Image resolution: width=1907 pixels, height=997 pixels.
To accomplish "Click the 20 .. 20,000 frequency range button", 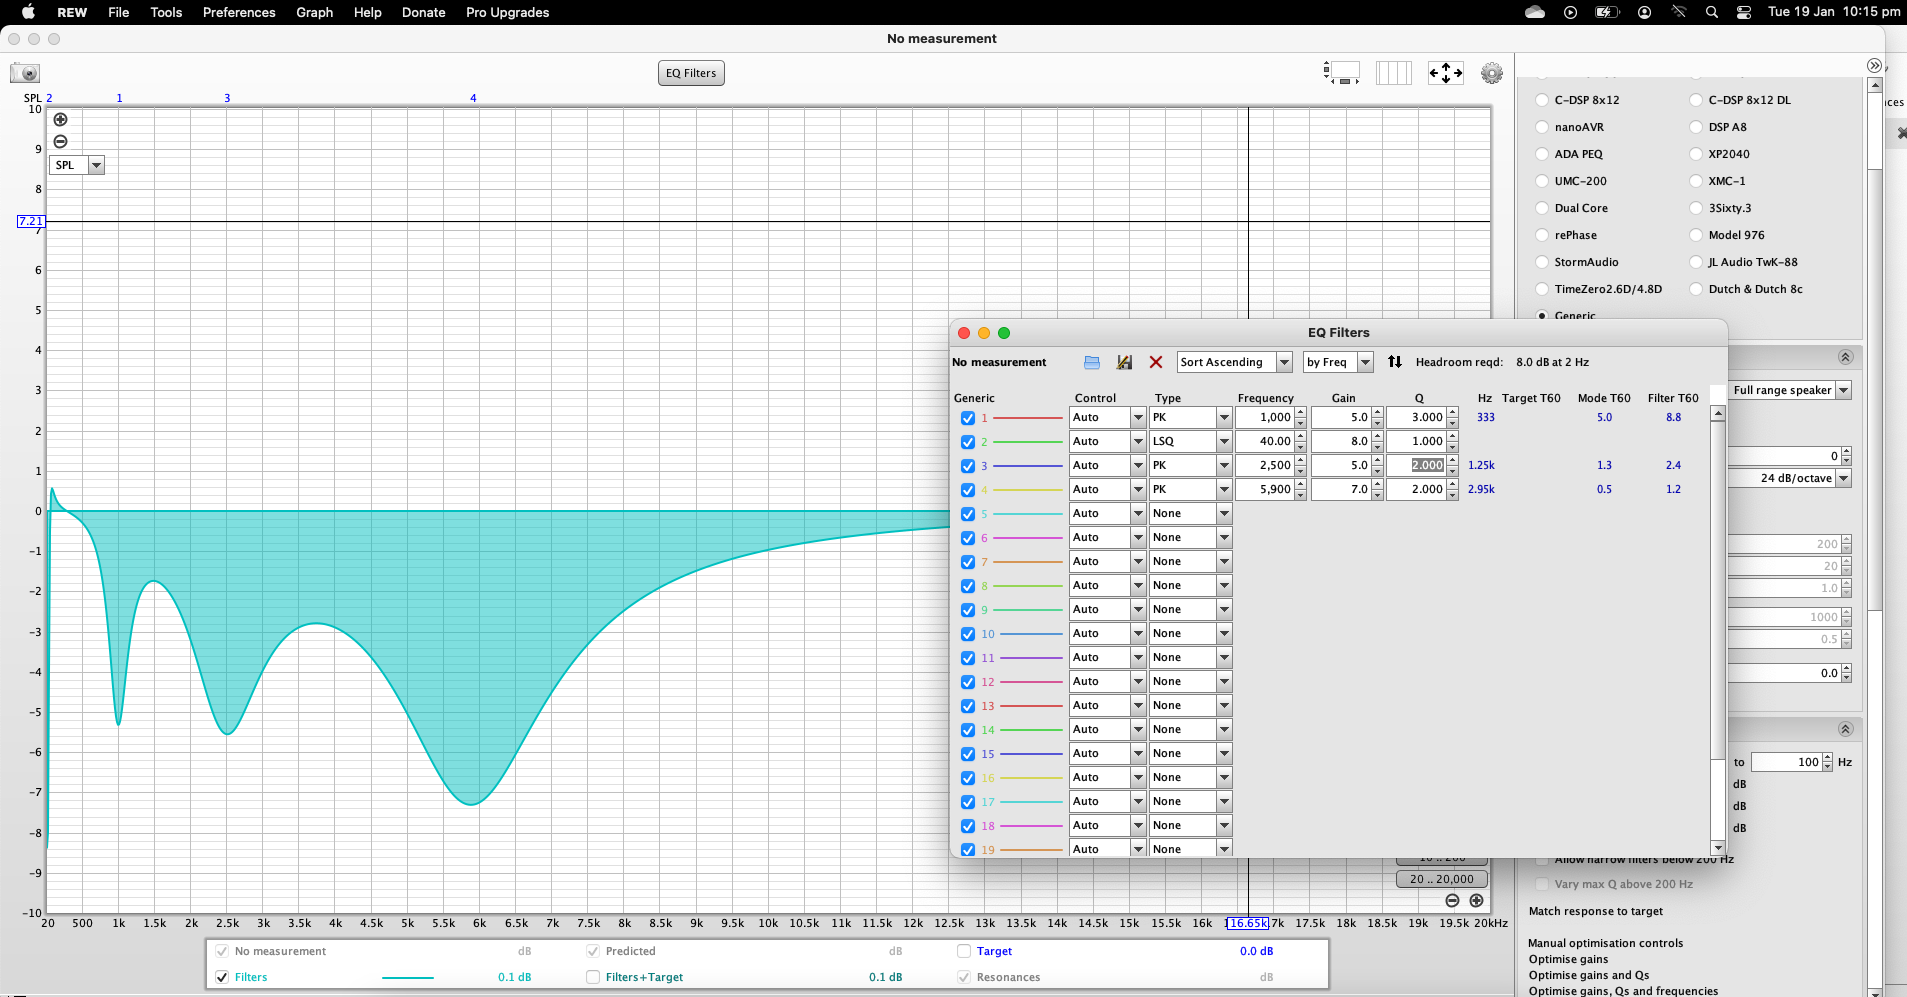I will (1441, 879).
